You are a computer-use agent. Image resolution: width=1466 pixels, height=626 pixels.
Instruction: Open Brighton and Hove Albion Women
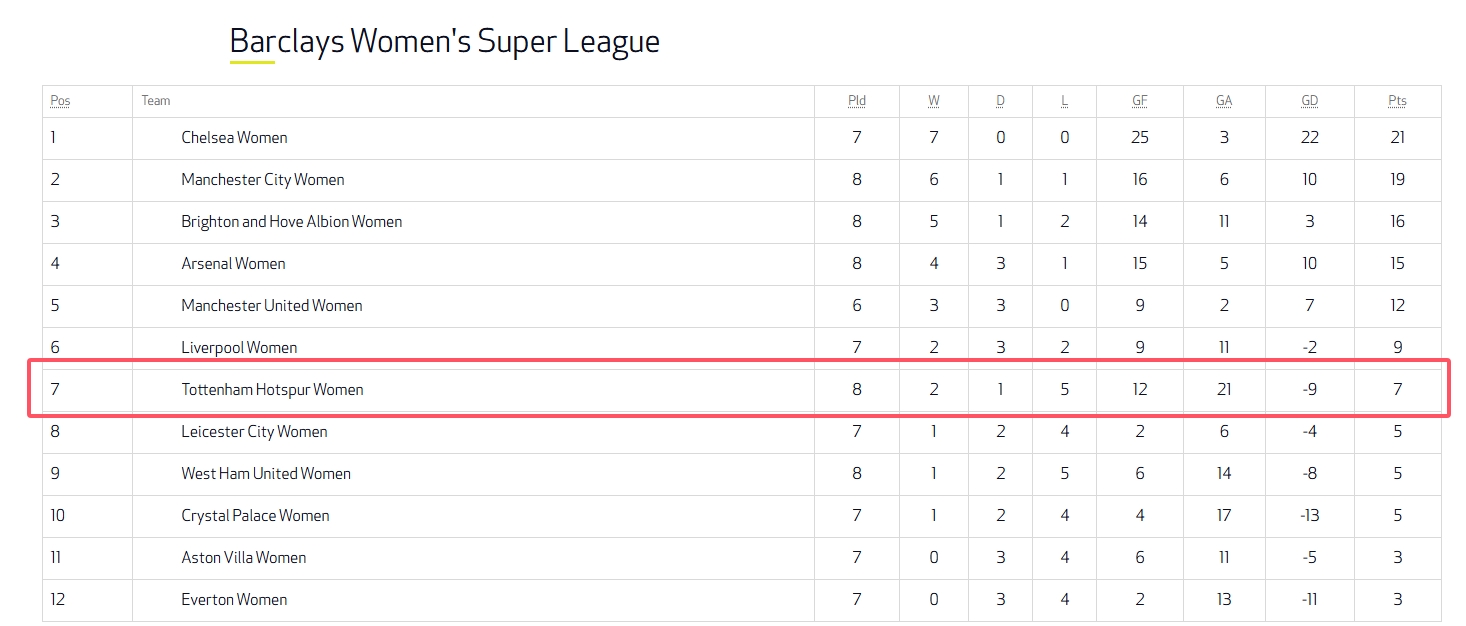(x=291, y=222)
